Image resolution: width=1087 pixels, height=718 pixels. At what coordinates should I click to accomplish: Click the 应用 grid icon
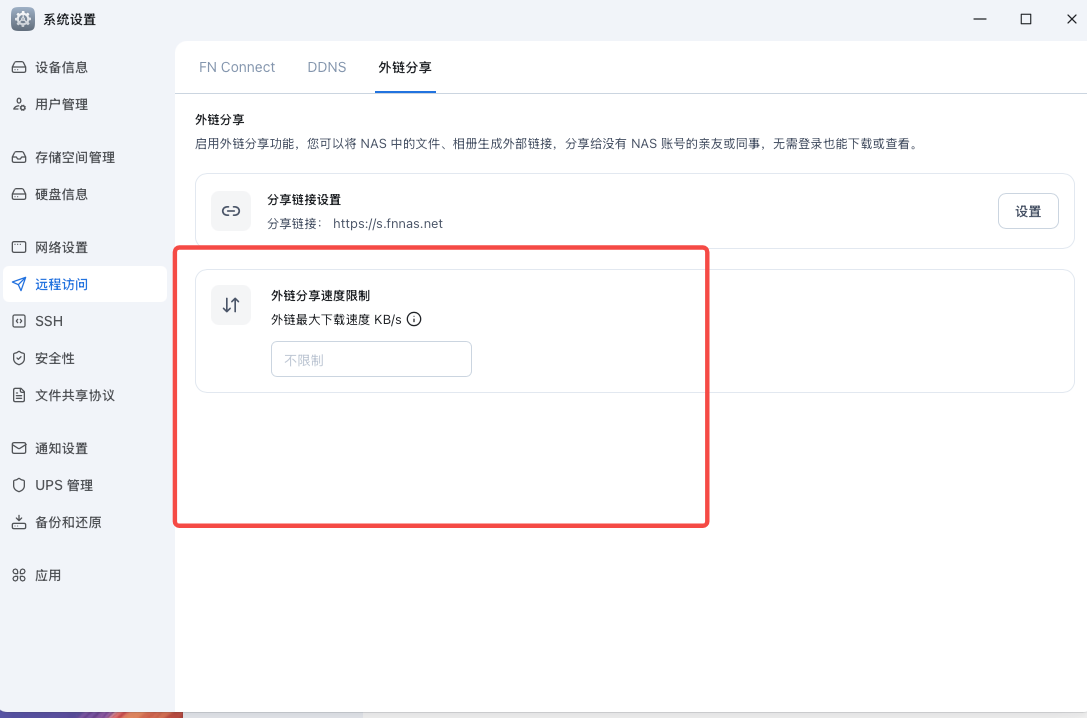19,575
